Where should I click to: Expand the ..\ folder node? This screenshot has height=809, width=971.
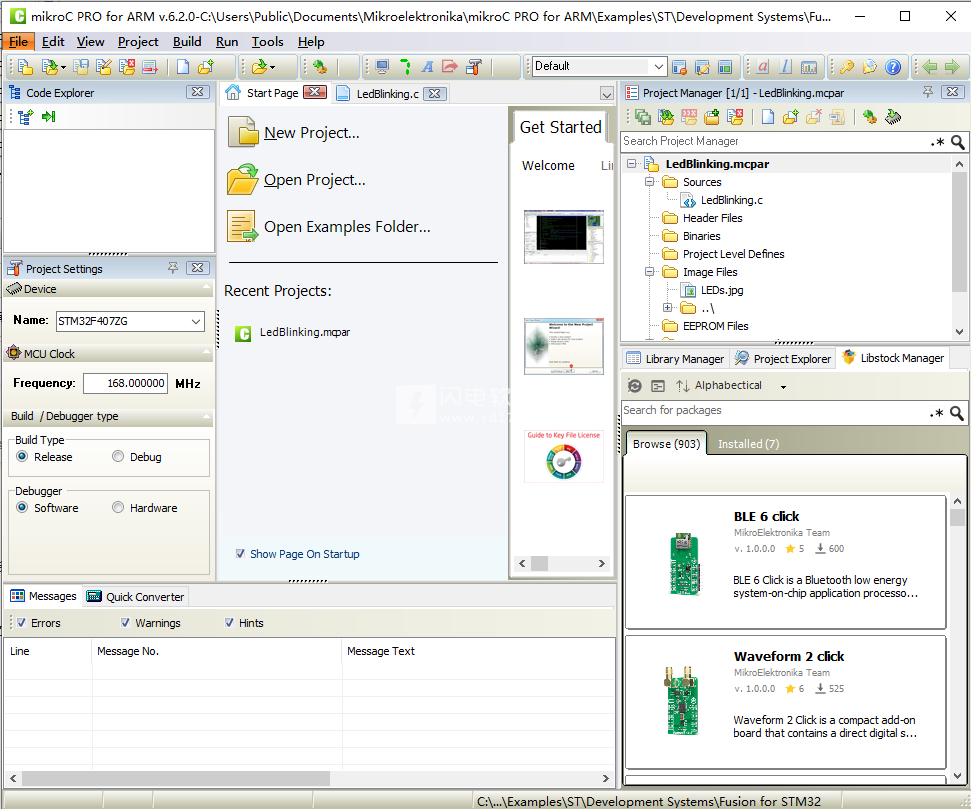click(668, 307)
